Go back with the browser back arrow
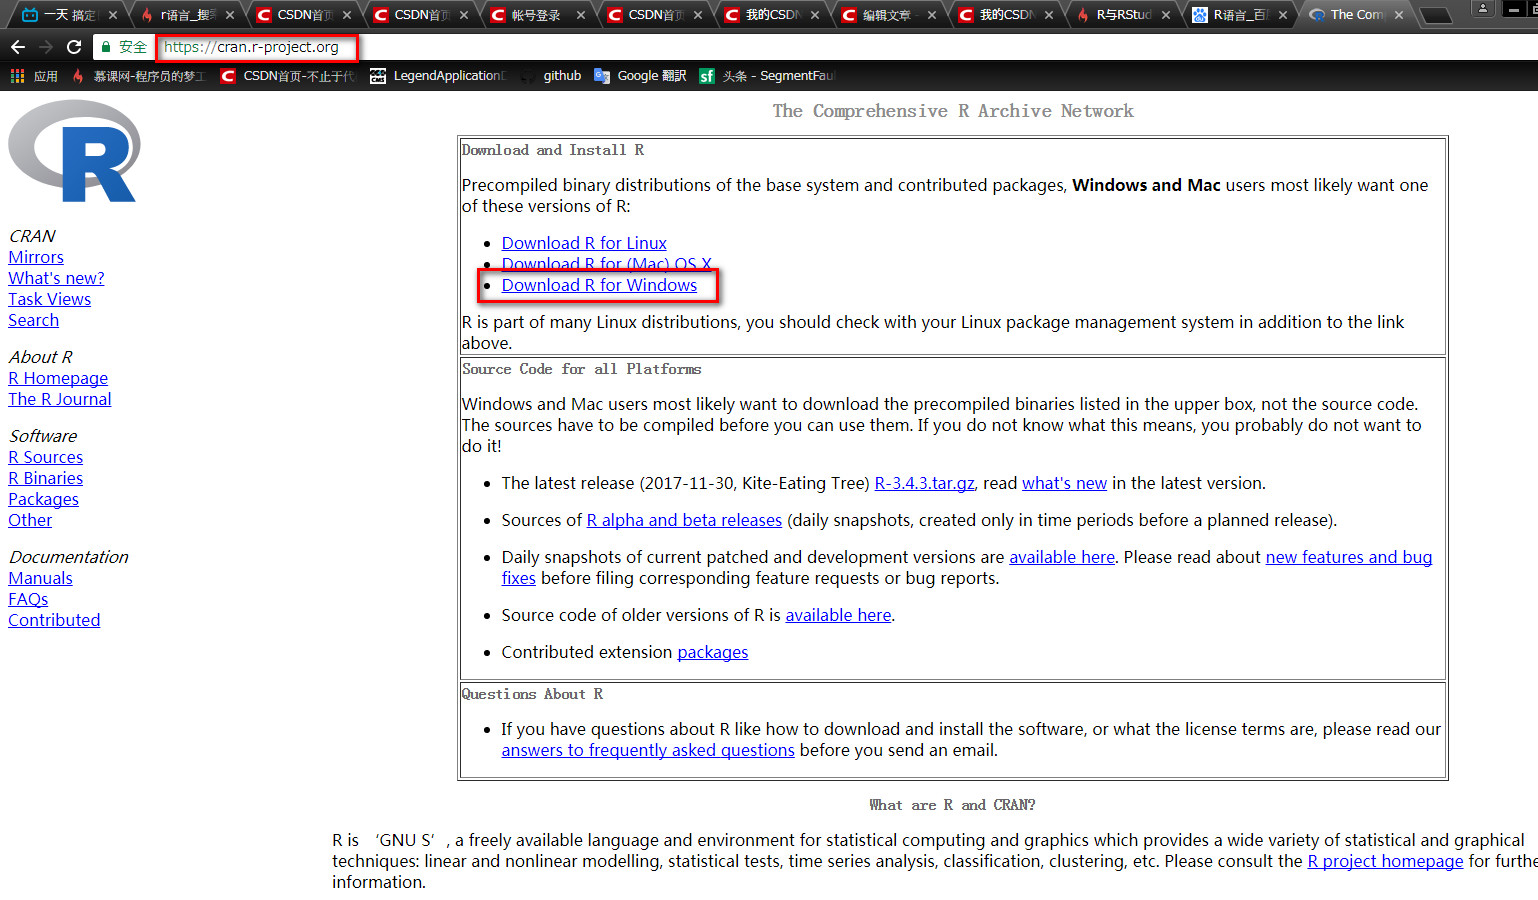The image size is (1538, 900). click(18, 47)
